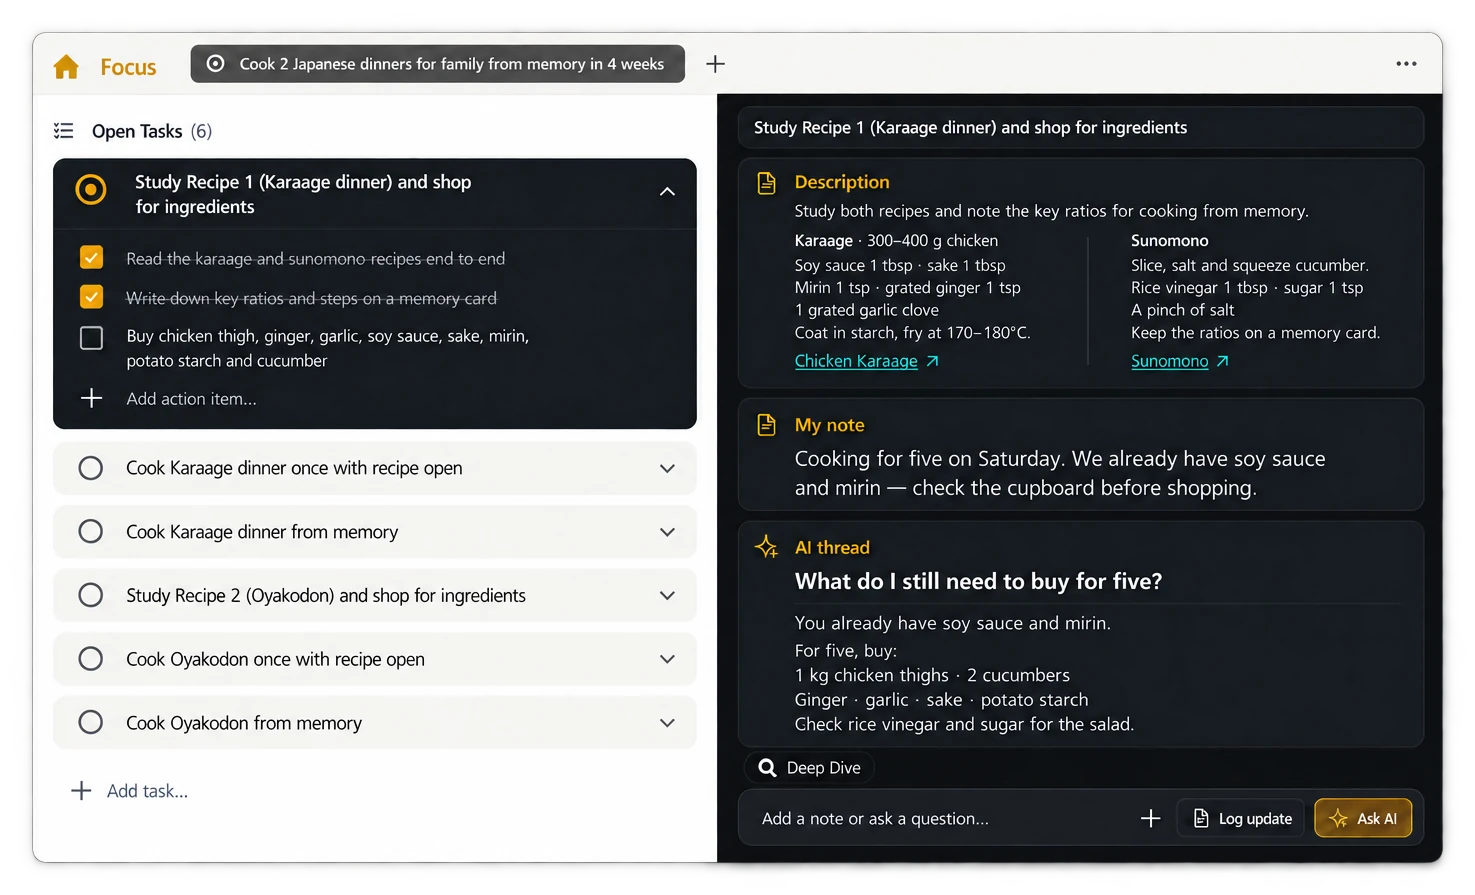Complete 'Cook Karaage dinner once with recipe open'
The width and height of the screenshot is (1475, 895).
tap(91, 468)
